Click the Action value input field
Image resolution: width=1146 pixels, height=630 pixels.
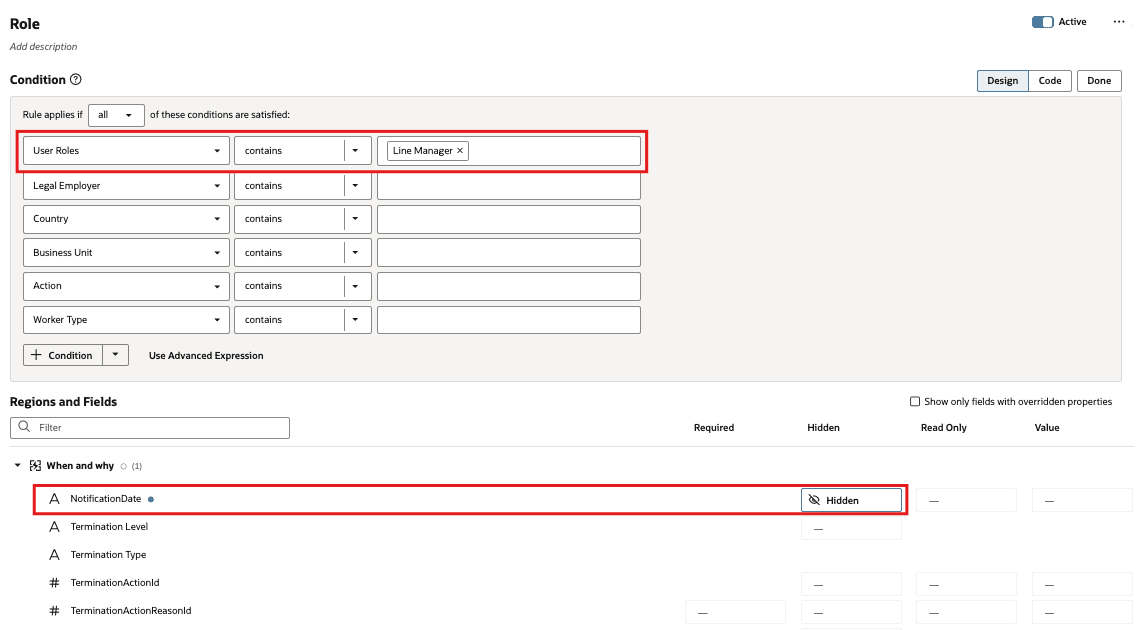click(509, 286)
